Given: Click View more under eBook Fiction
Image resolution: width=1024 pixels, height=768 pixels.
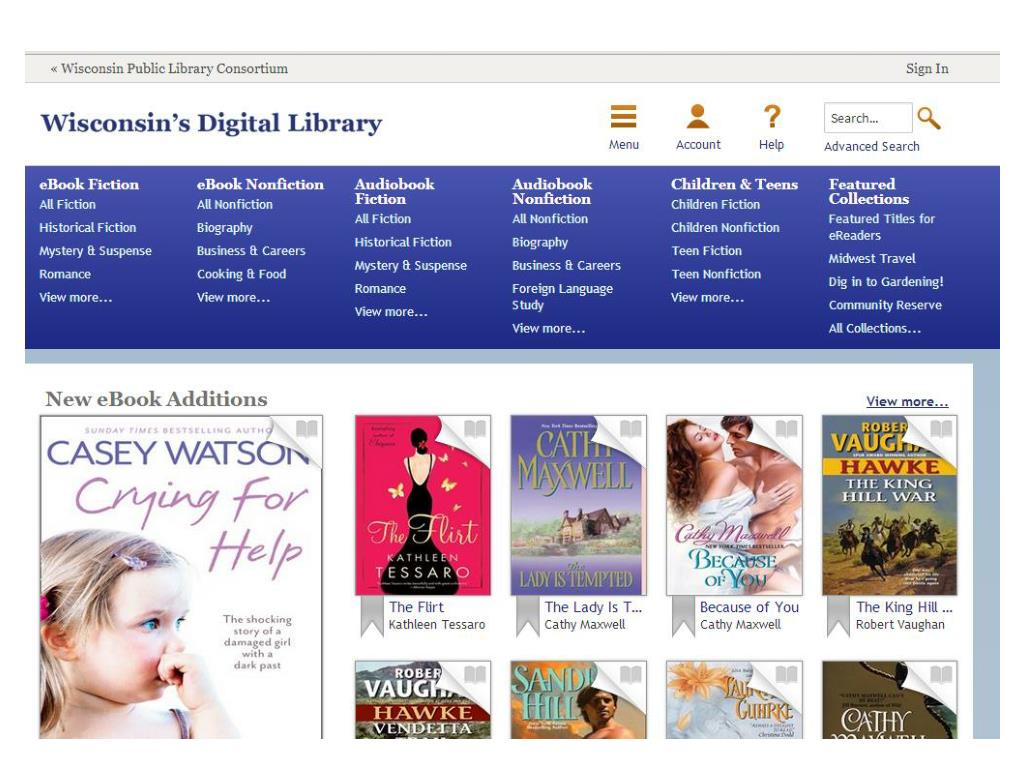Looking at the screenshot, I should 76,297.
